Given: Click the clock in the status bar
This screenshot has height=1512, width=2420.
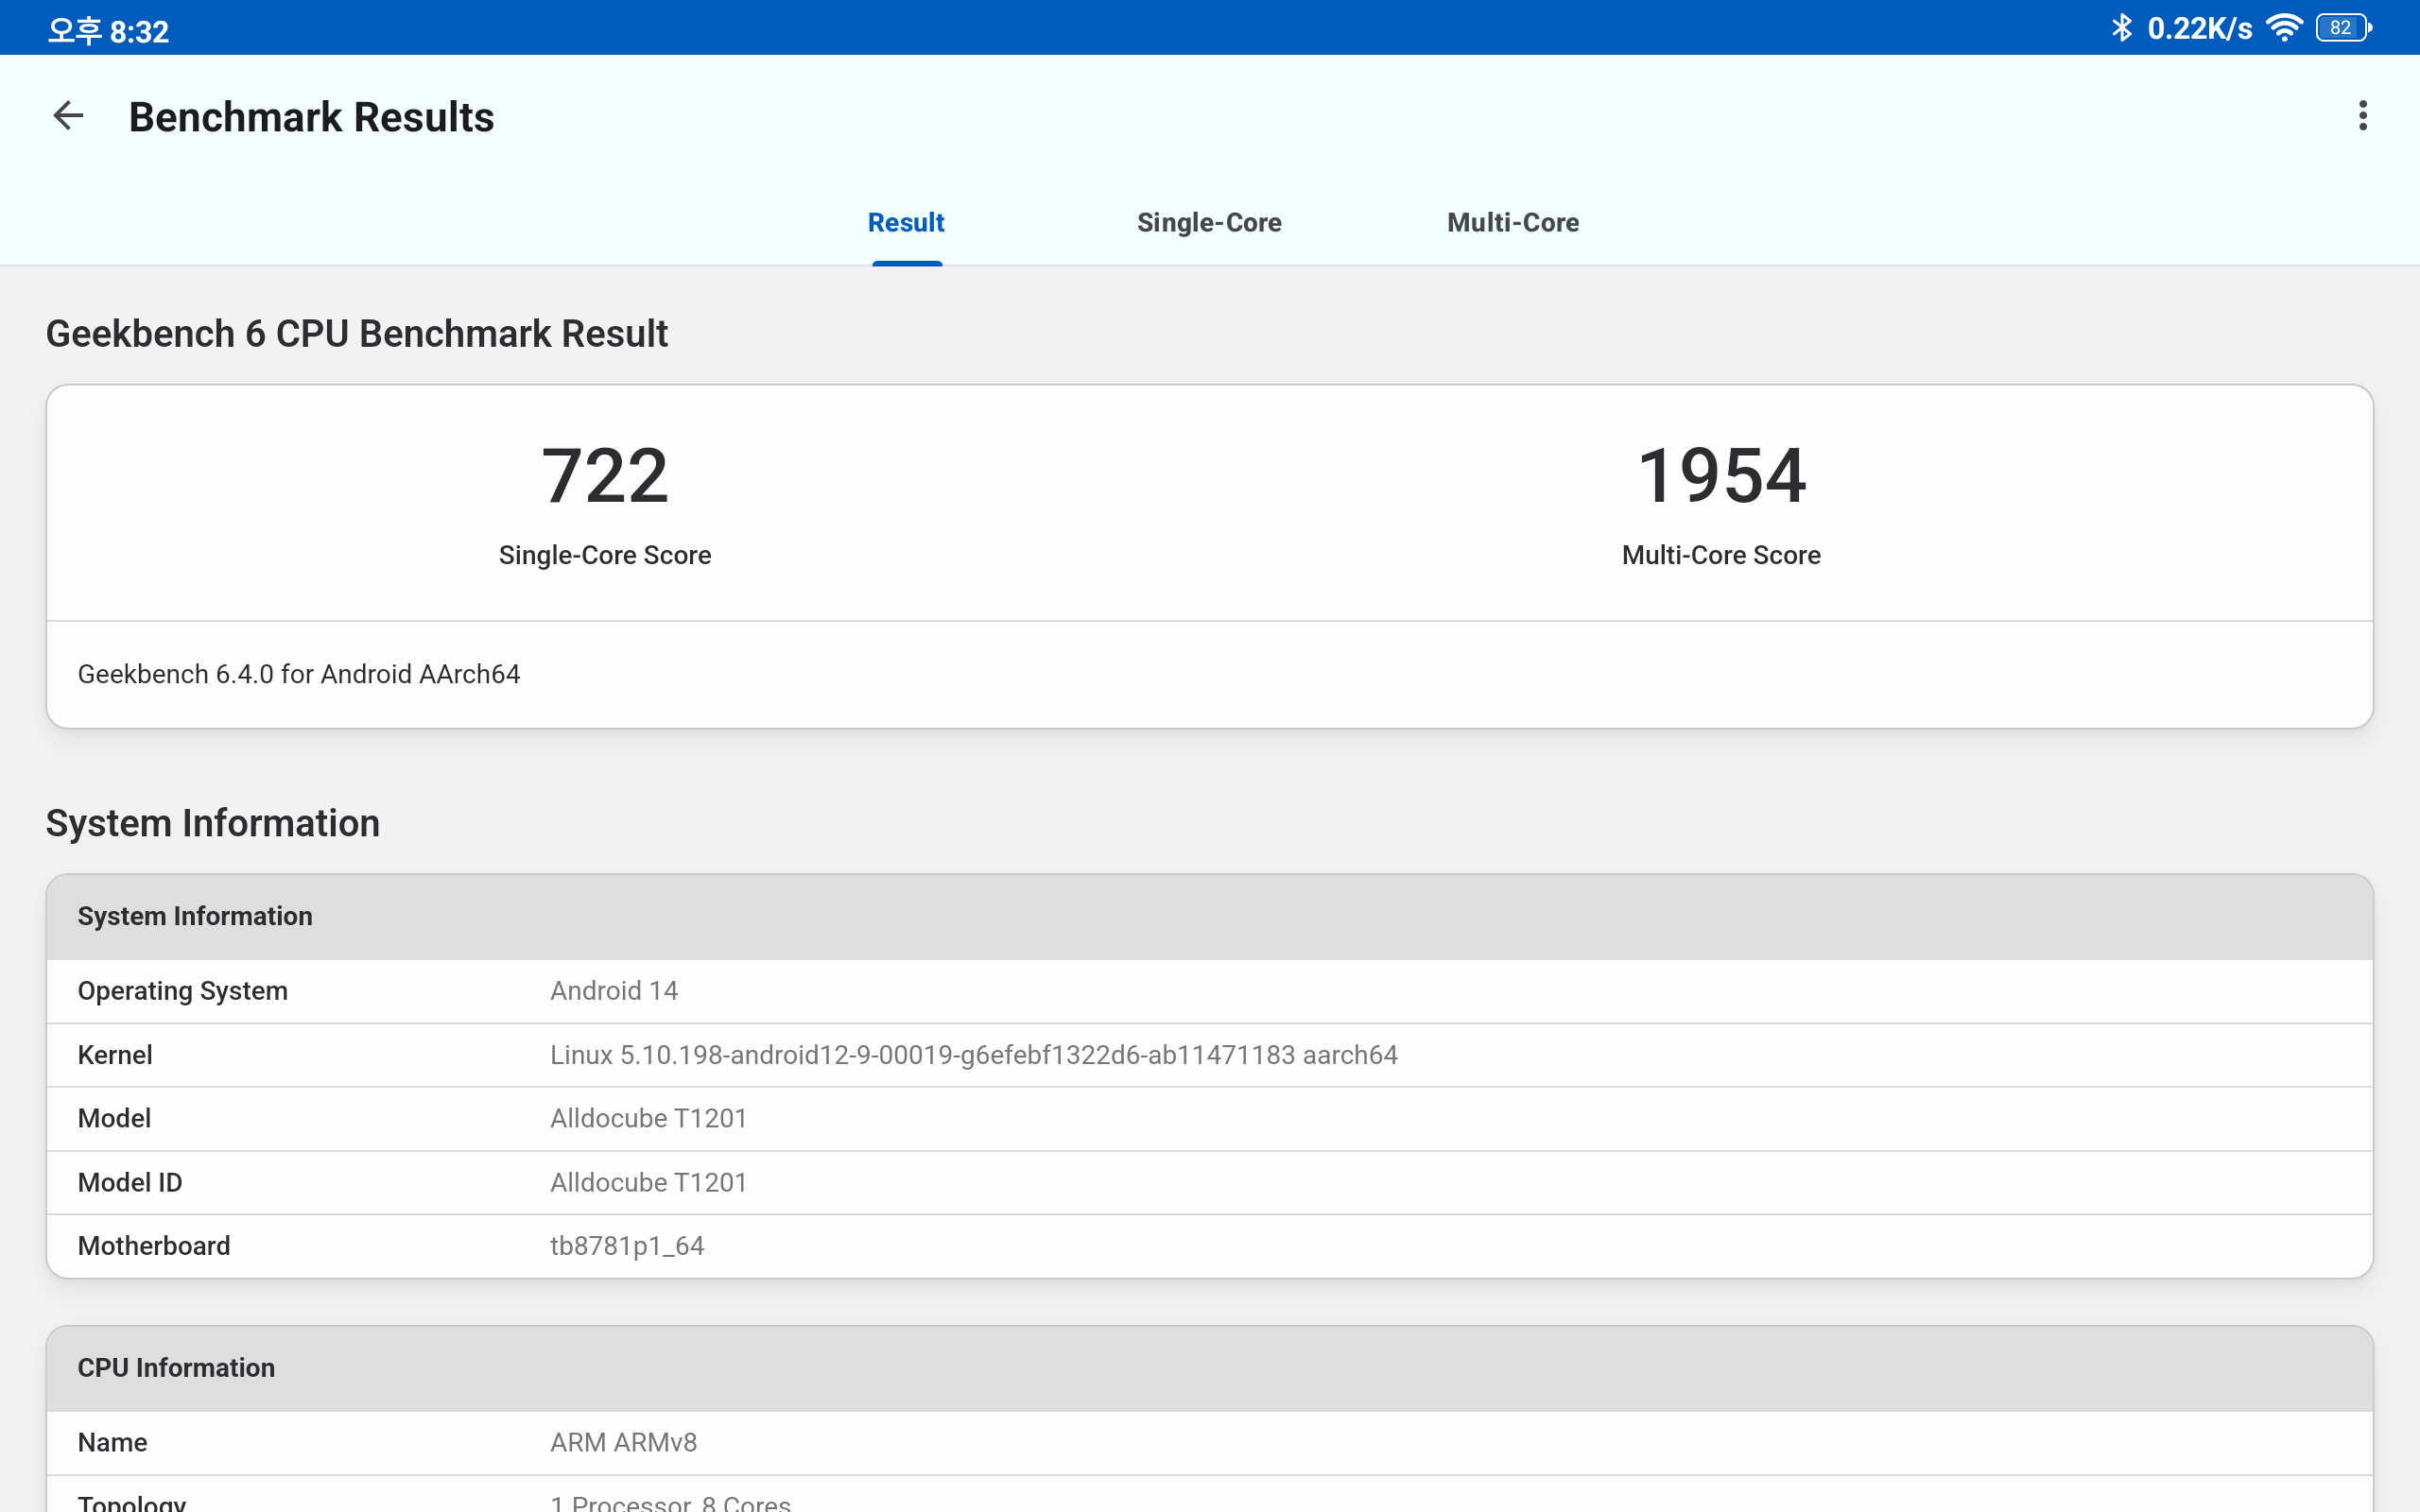Looking at the screenshot, I should tap(109, 31).
